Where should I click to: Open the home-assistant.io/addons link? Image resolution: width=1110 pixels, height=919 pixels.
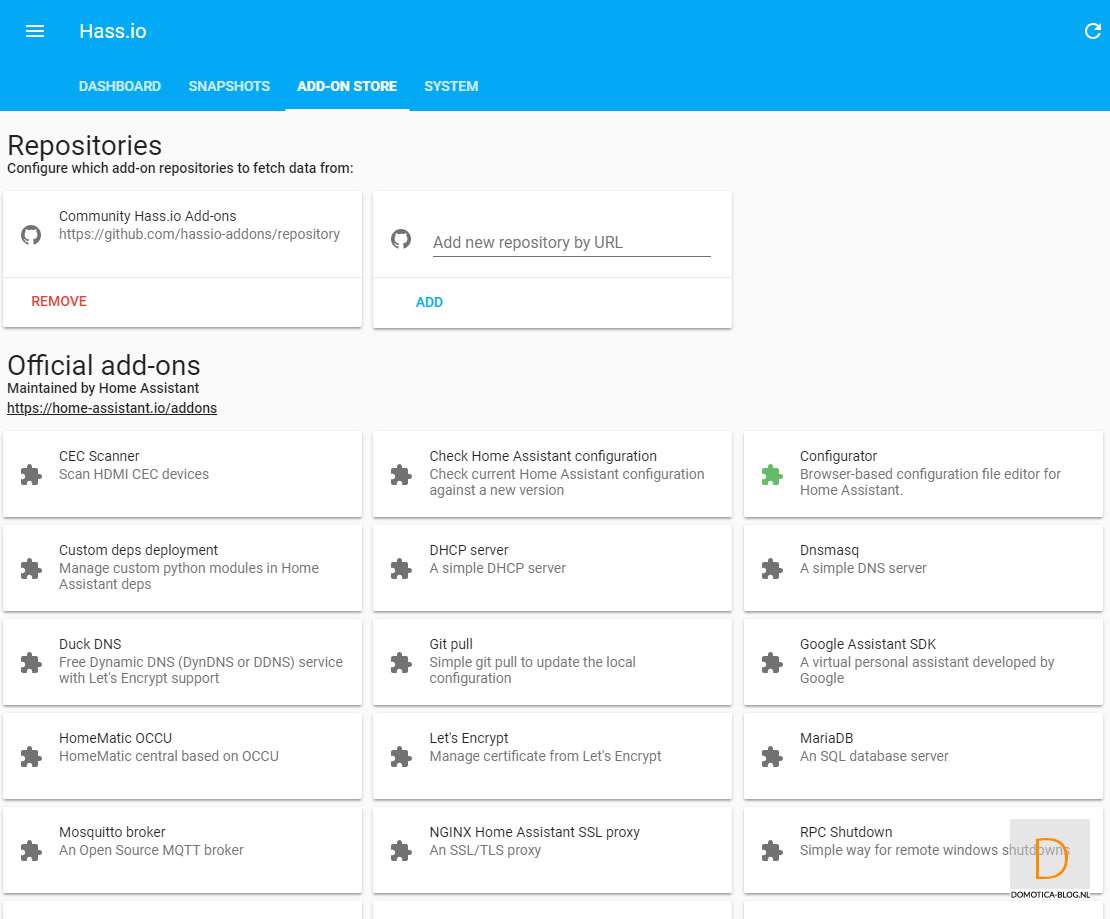[x=112, y=408]
